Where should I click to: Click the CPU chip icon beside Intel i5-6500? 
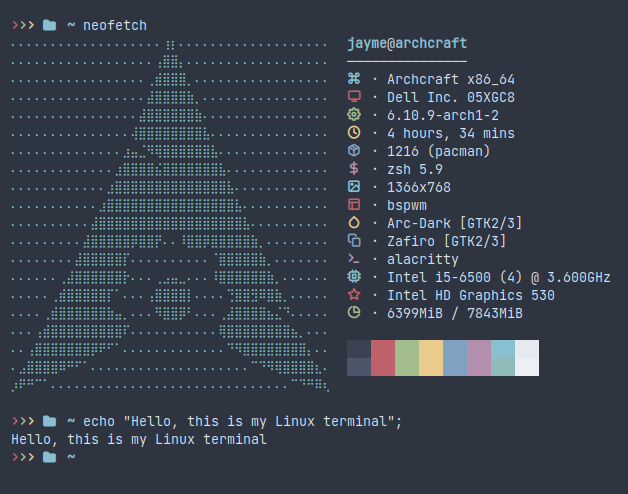click(x=354, y=276)
